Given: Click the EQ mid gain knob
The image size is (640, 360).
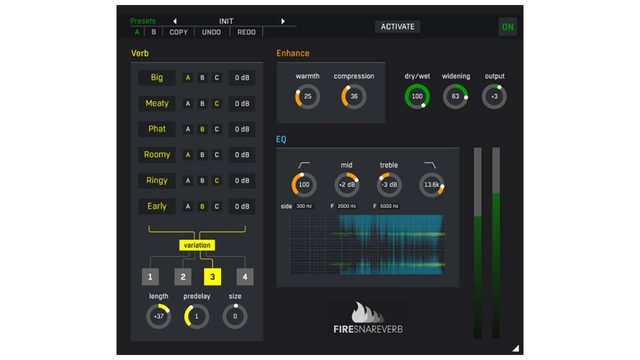Looking at the screenshot, I should [347, 185].
